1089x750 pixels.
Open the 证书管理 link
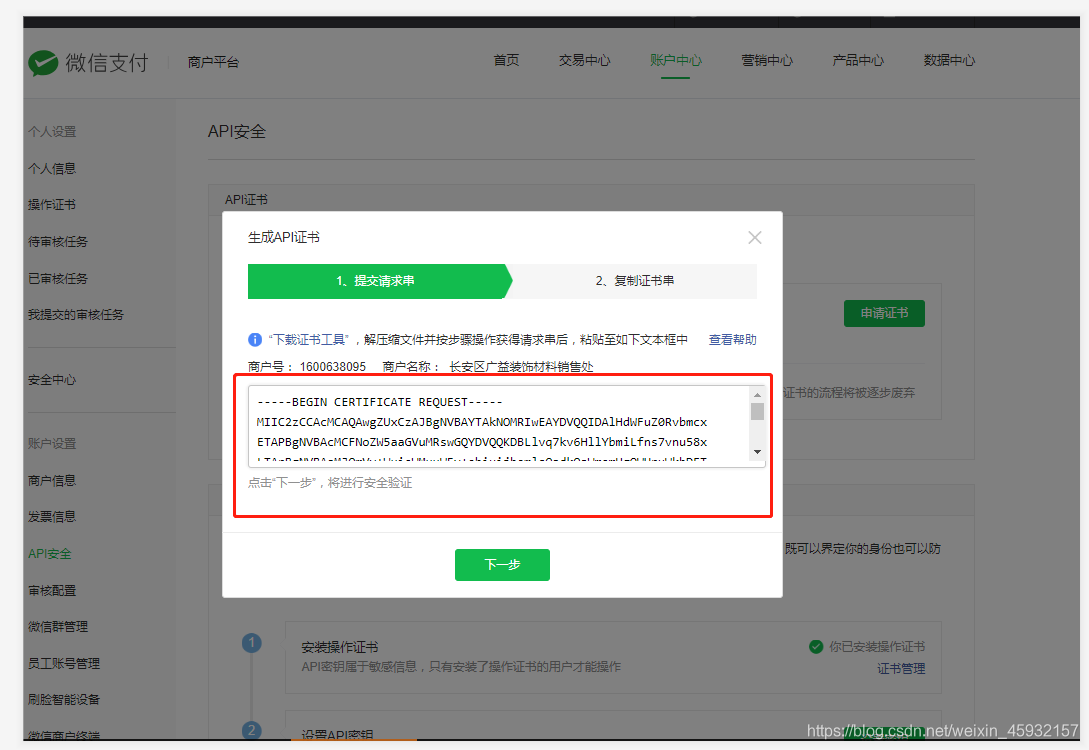[x=901, y=669]
